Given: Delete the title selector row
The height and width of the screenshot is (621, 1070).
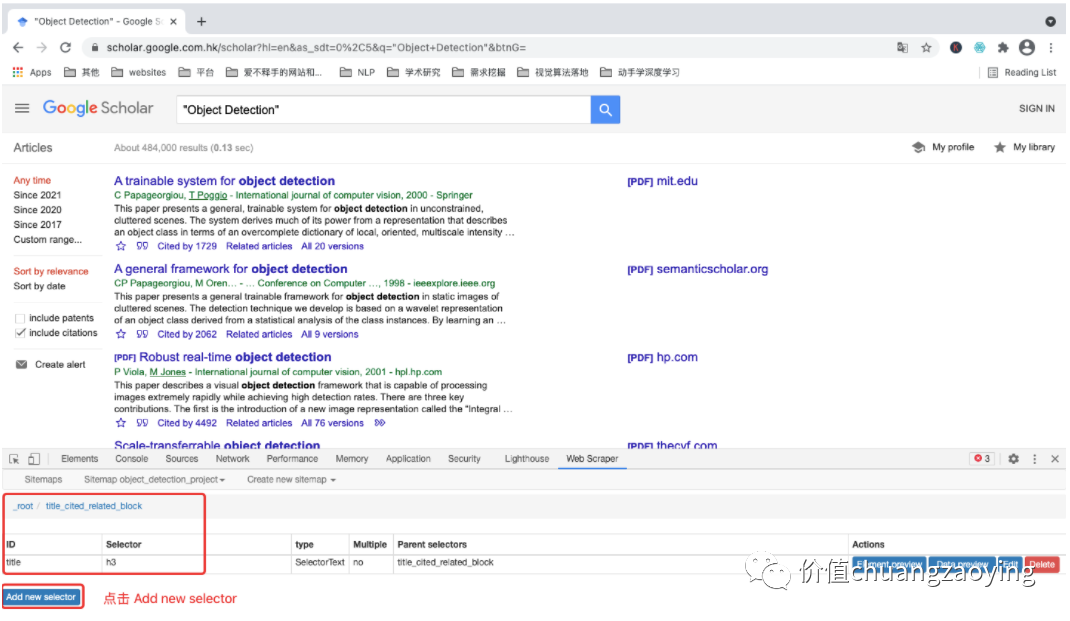Looking at the screenshot, I should 1041,564.
